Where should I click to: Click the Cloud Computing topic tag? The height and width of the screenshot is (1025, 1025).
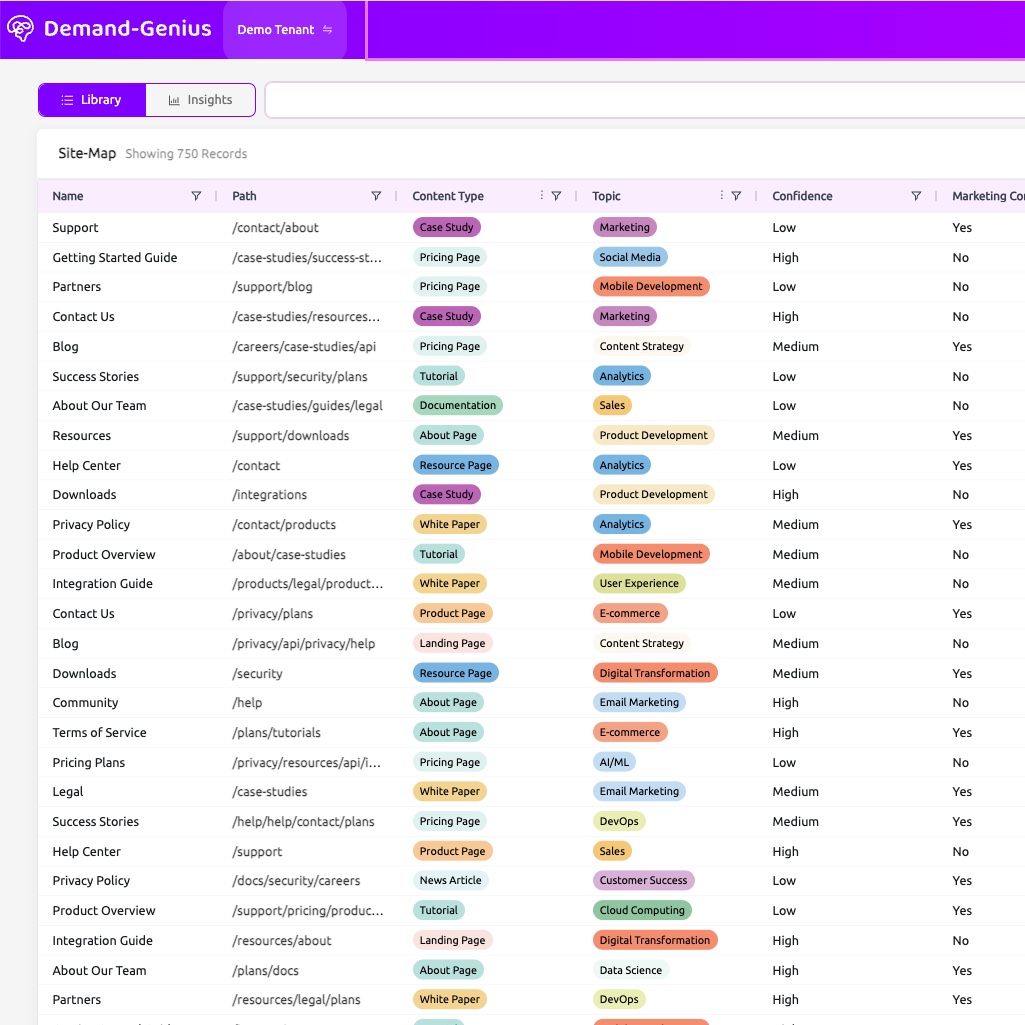(x=642, y=911)
